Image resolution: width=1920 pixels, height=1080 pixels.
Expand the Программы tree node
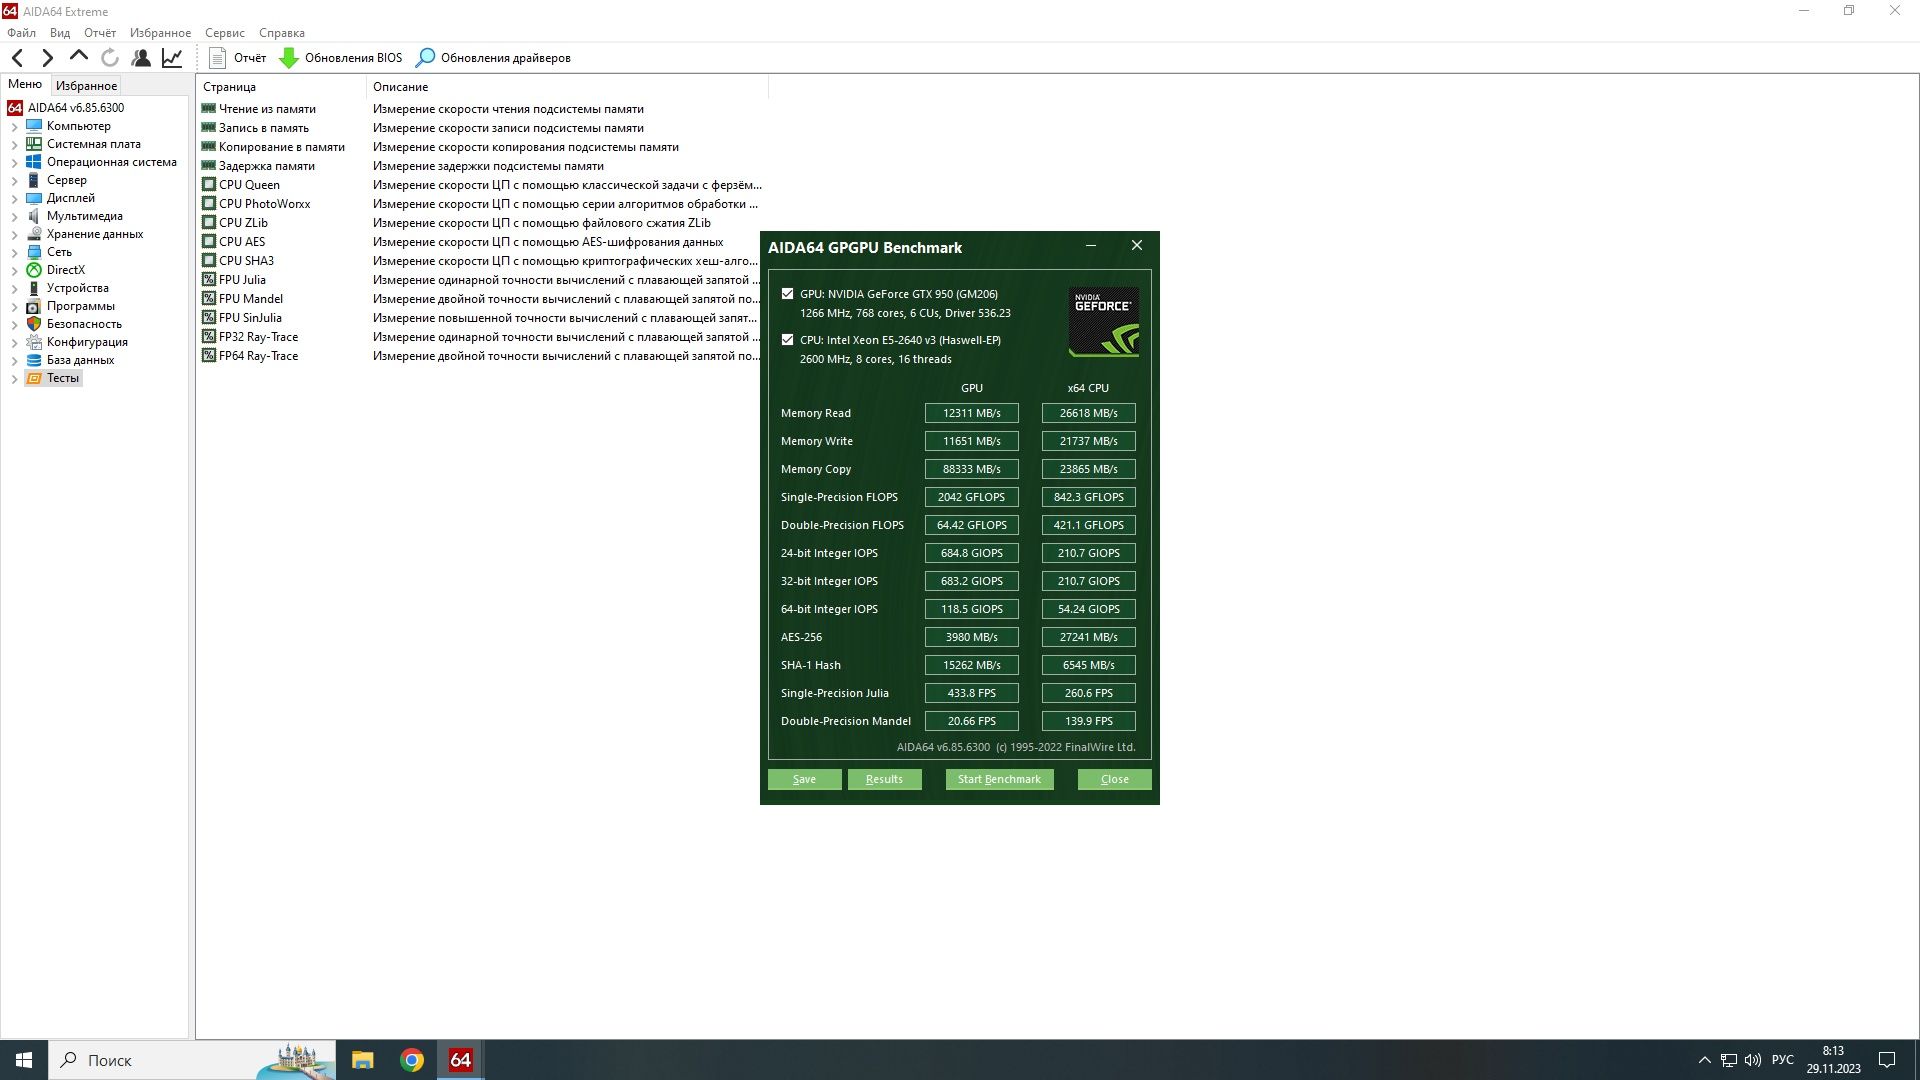pos(14,307)
